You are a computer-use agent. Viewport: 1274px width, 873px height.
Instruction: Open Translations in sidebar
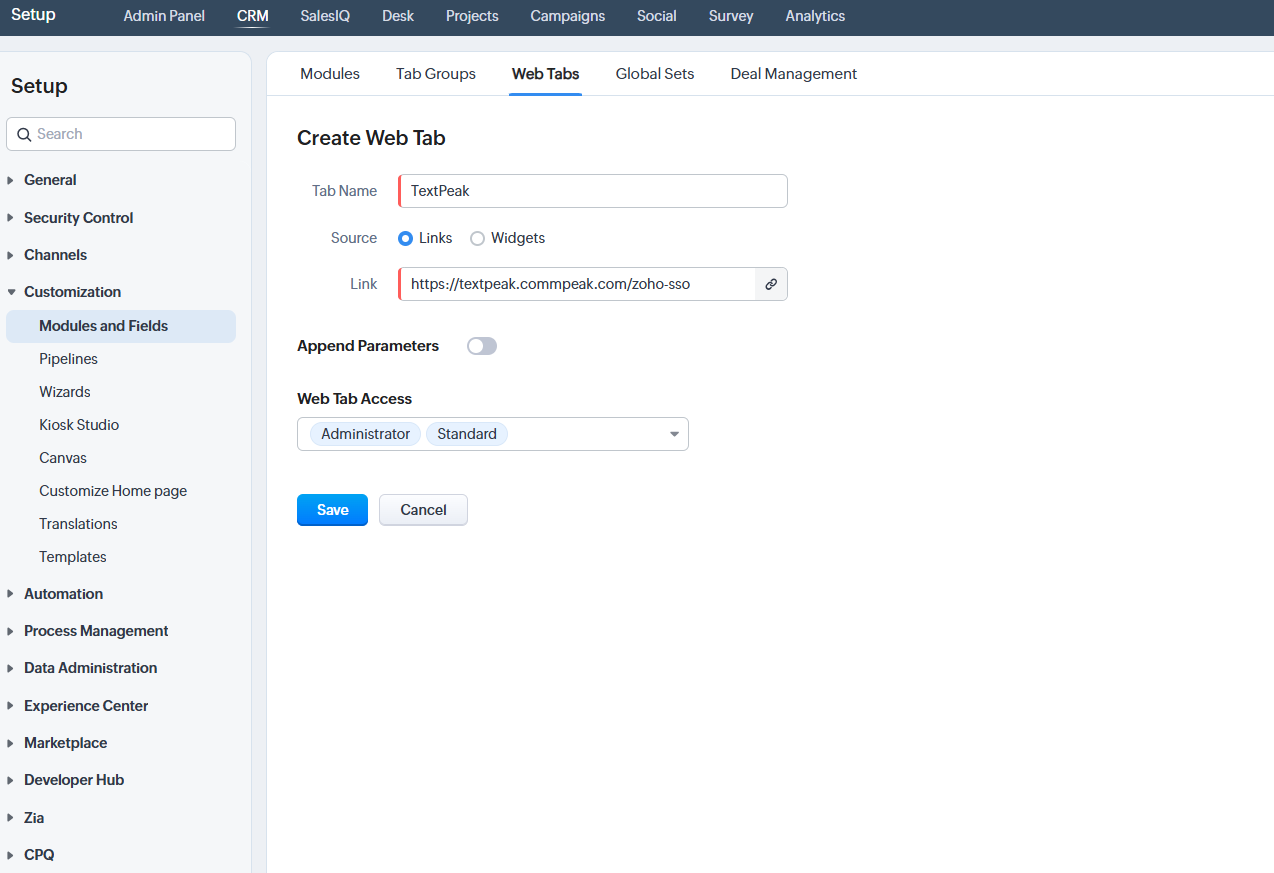click(x=78, y=524)
